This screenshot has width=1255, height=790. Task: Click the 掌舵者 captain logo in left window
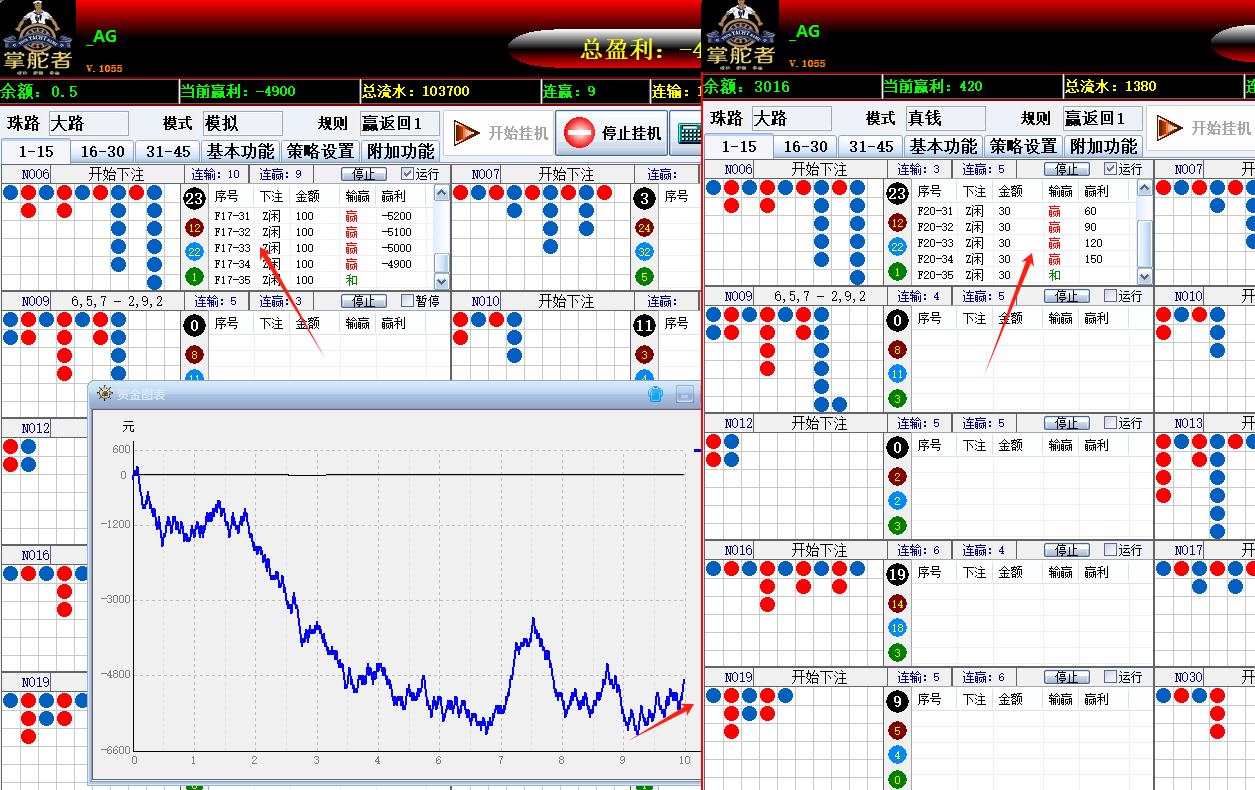click(x=38, y=36)
